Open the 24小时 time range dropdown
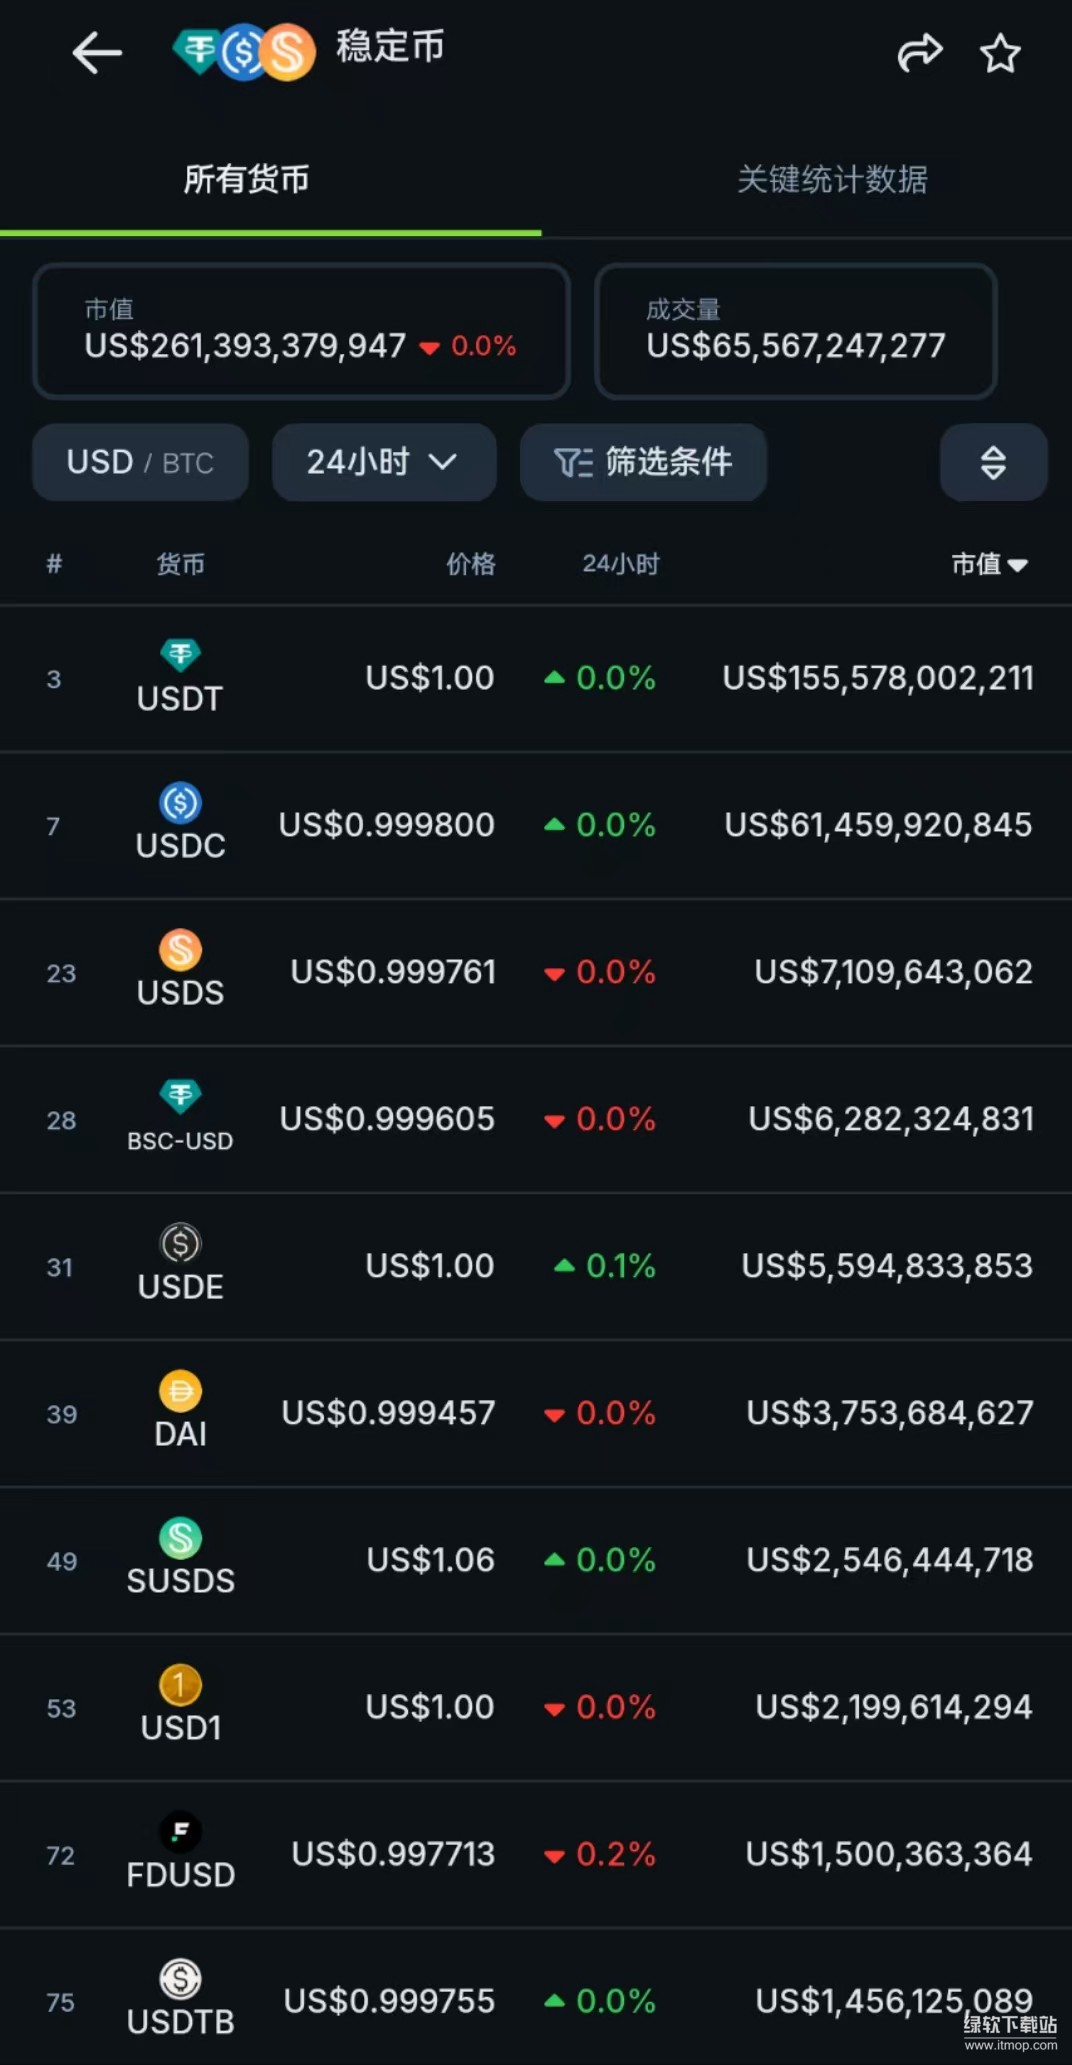The width and height of the screenshot is (1072, 2065). [384, 462]
